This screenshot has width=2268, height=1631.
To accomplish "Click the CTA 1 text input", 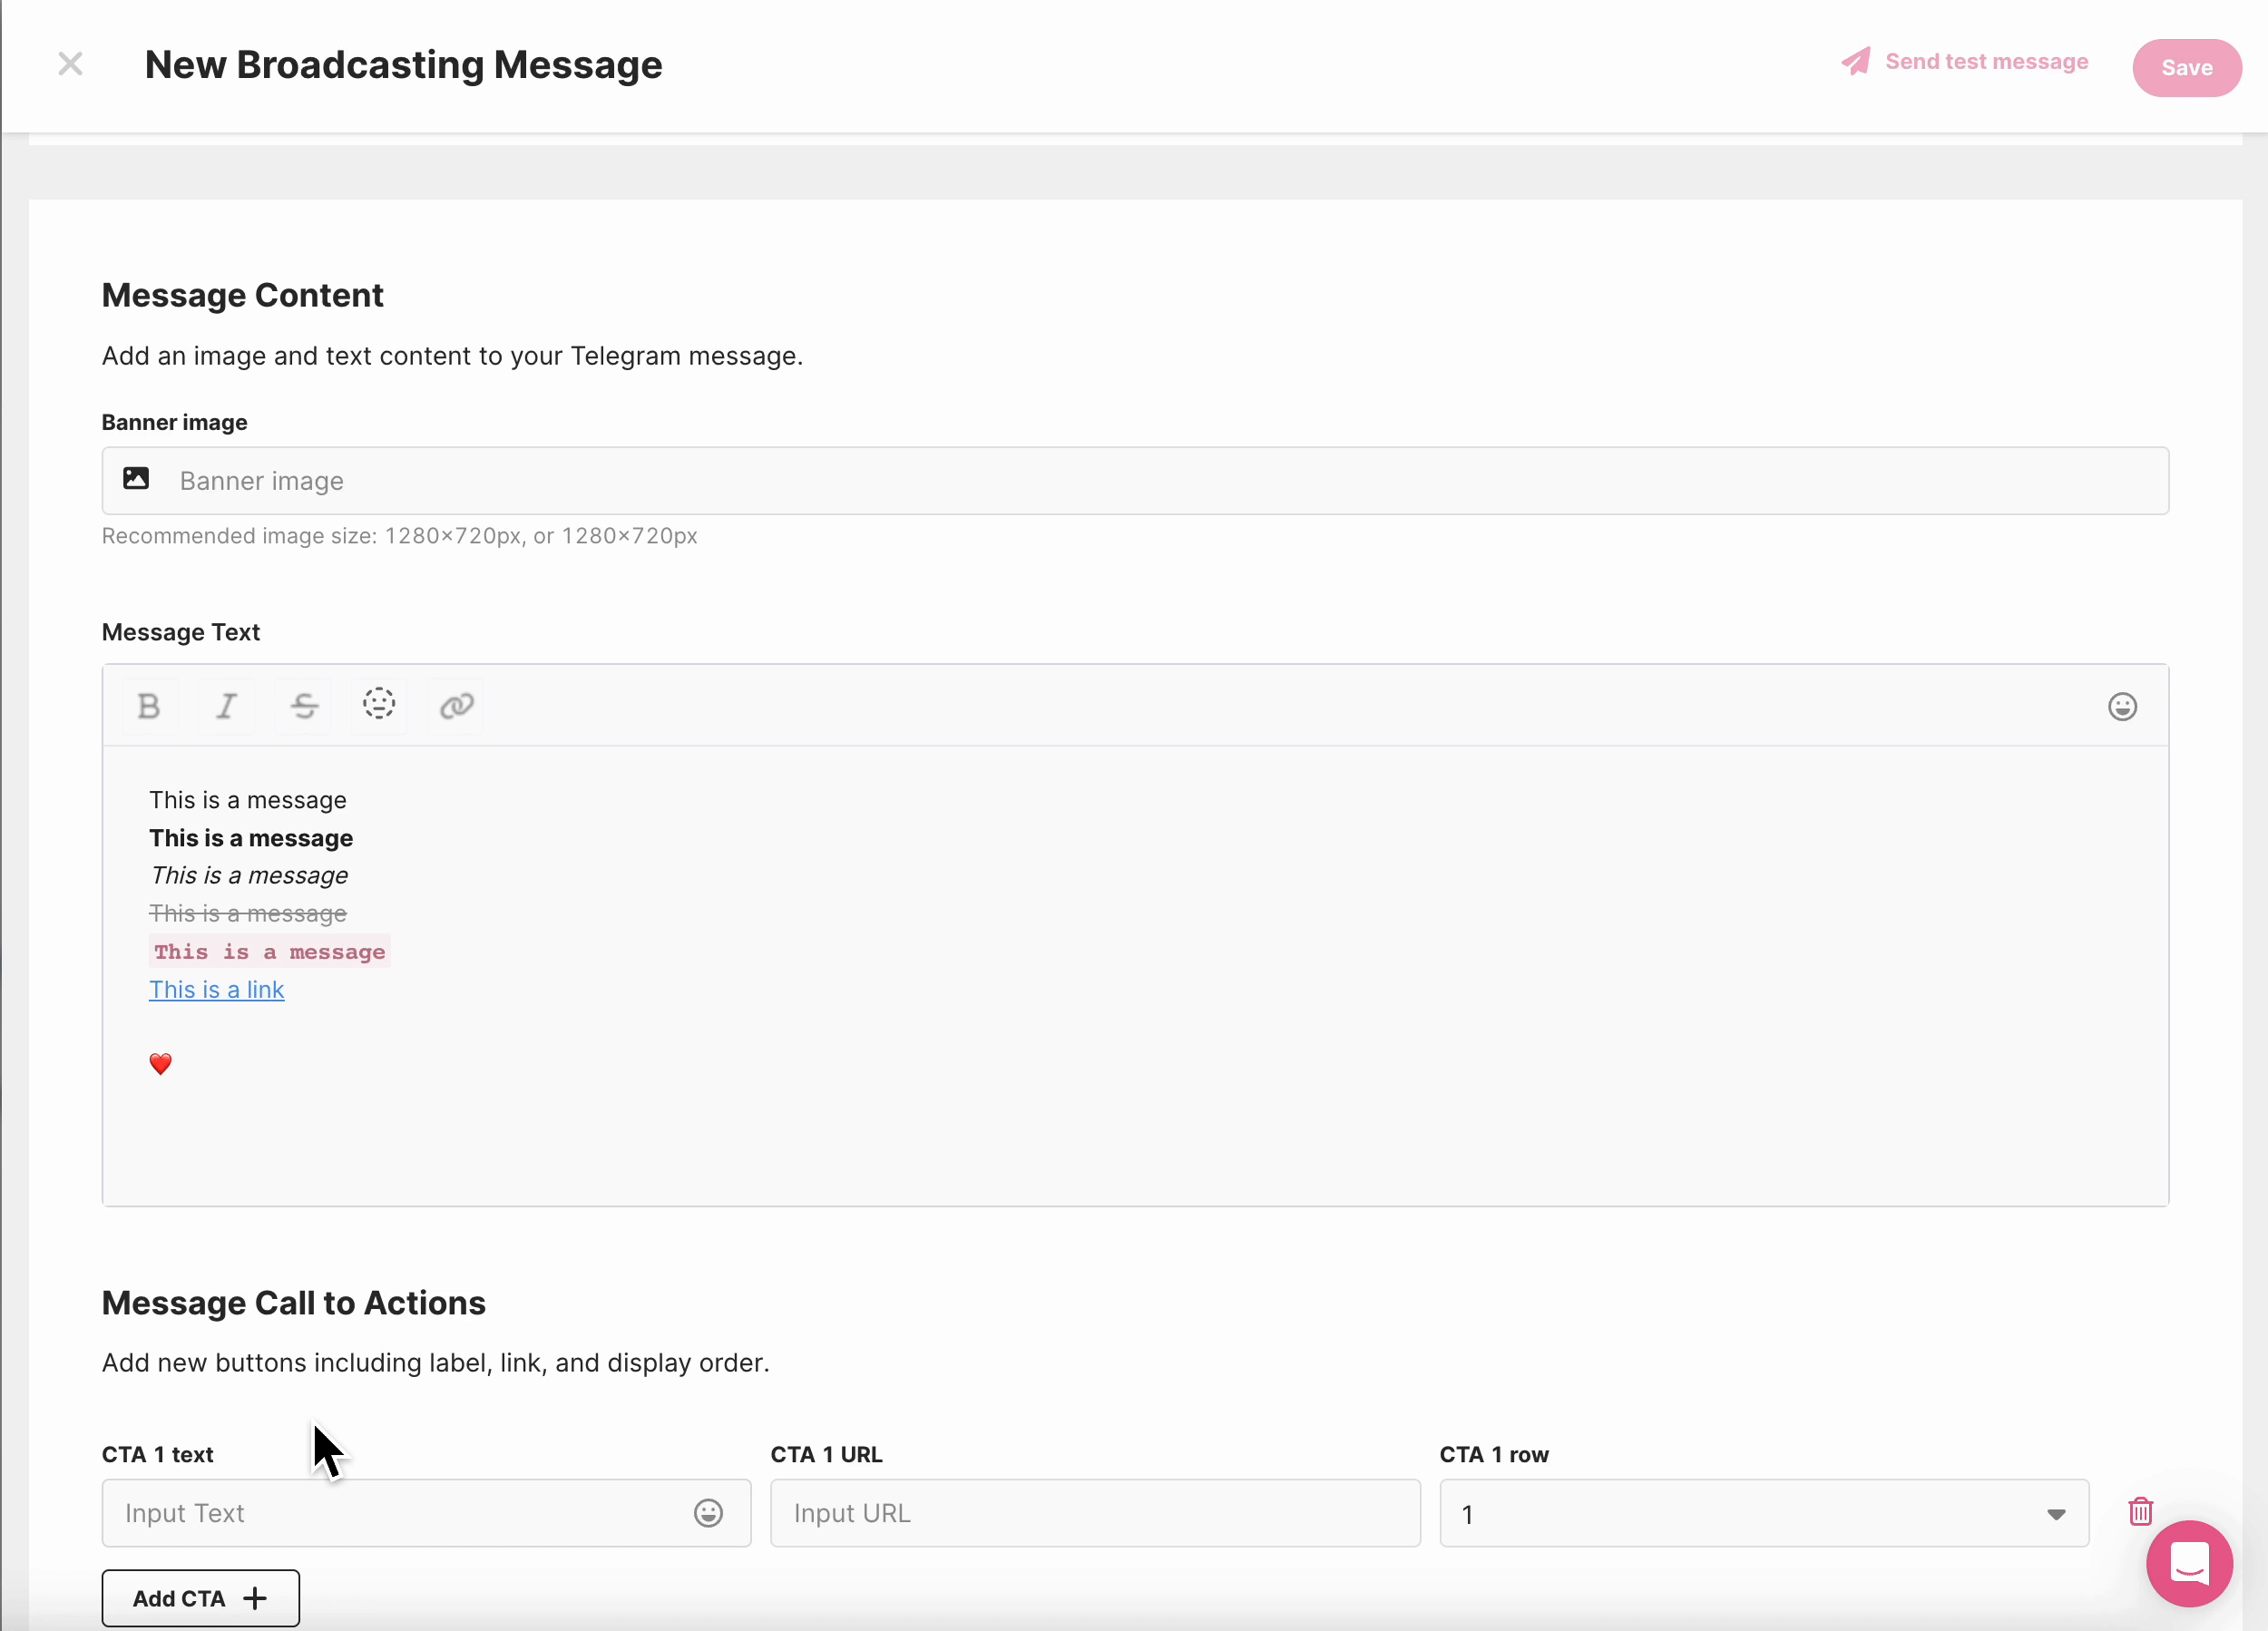I will (x=400, y=1513).
